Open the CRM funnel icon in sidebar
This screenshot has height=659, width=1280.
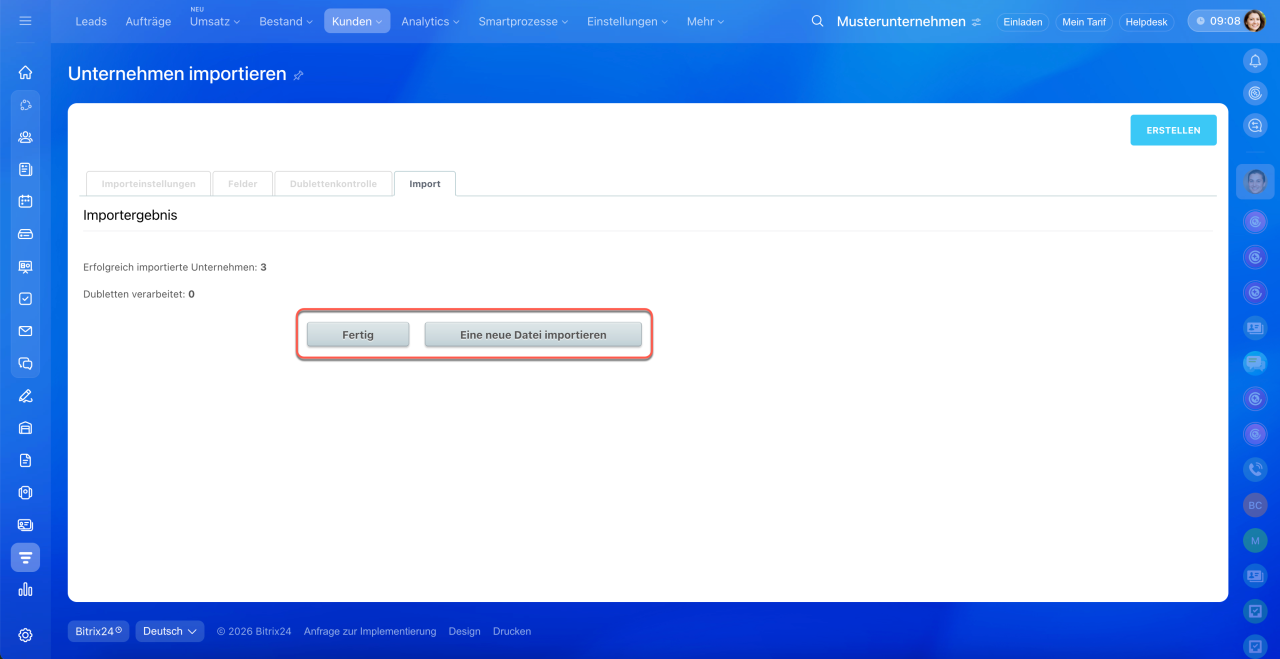(x=25, y=557)
